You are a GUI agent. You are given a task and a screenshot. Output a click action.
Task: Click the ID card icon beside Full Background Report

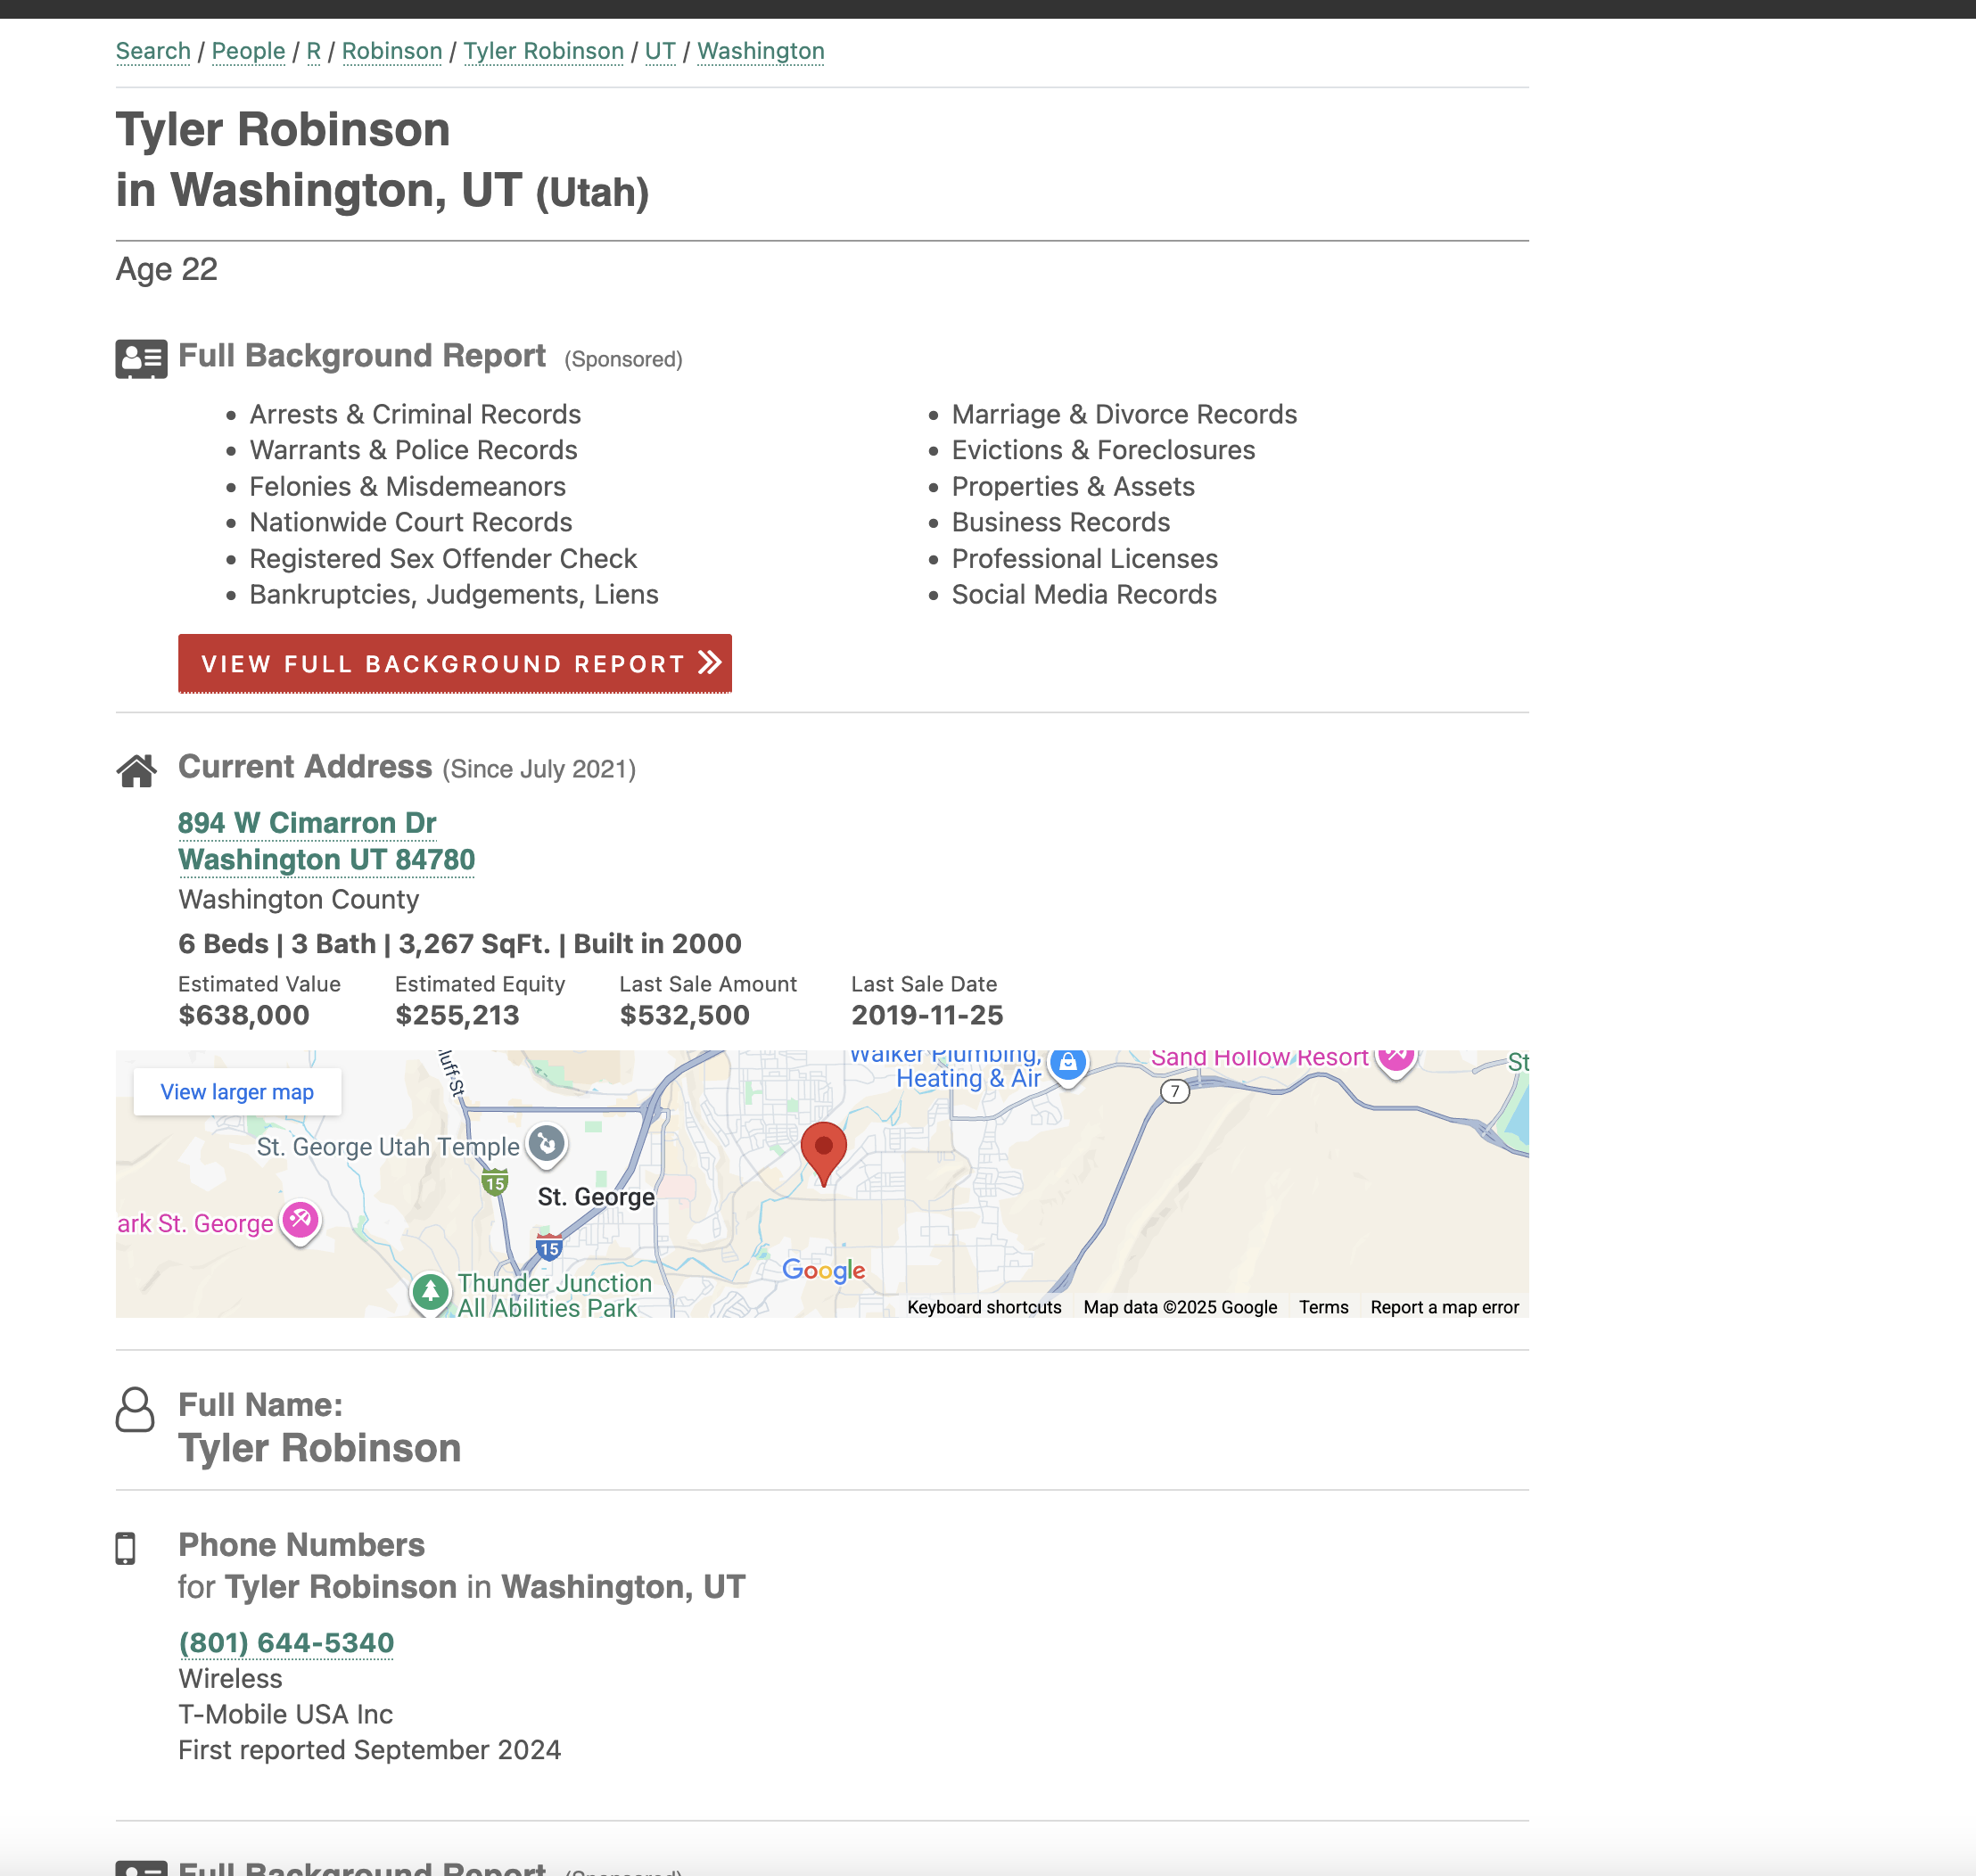click(x=141, y=358)
